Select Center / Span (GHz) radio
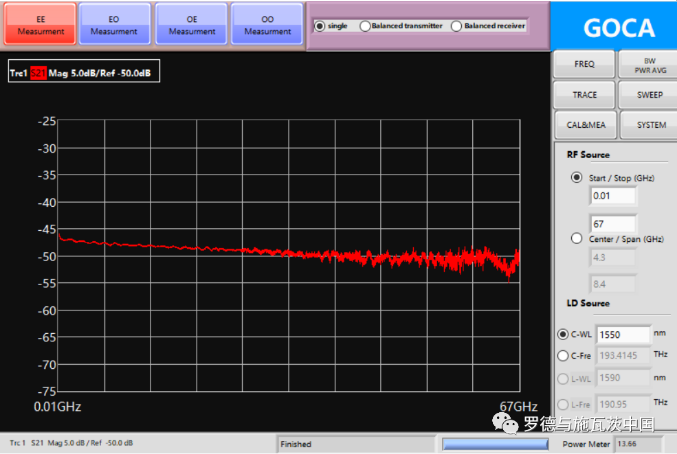Image resolution: width=677 pixels, height=454 pixels. tap(575, 238)
